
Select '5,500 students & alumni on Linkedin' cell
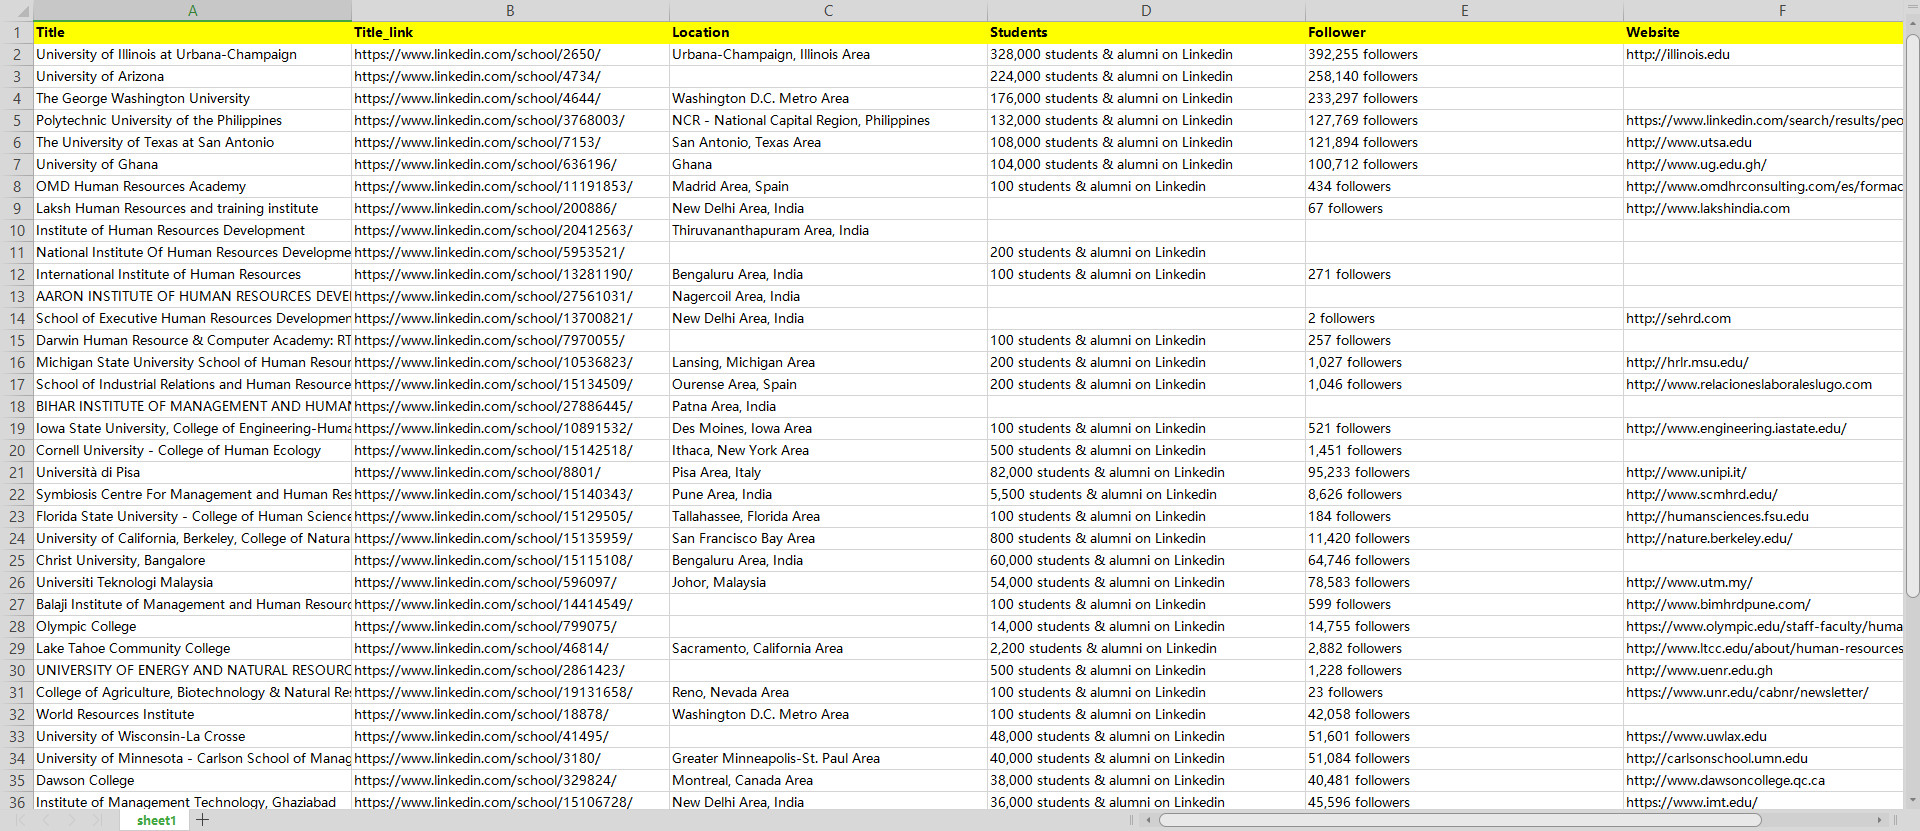pyautogui.click(x=1147, y=495)
